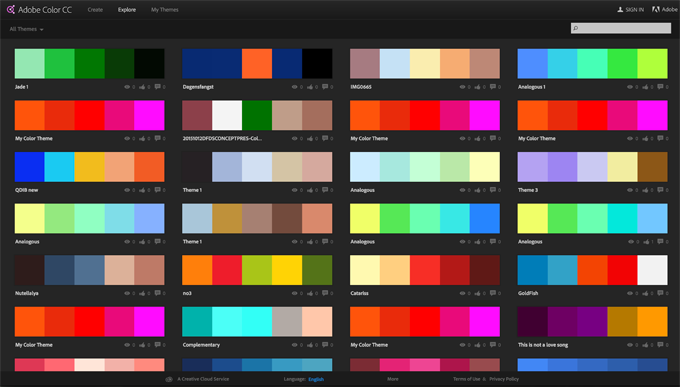Image resolution: width=680 pixels, height=387 pixels.
Task: Open comments for Jade 1 theme
Action: [x=158, y=87]
